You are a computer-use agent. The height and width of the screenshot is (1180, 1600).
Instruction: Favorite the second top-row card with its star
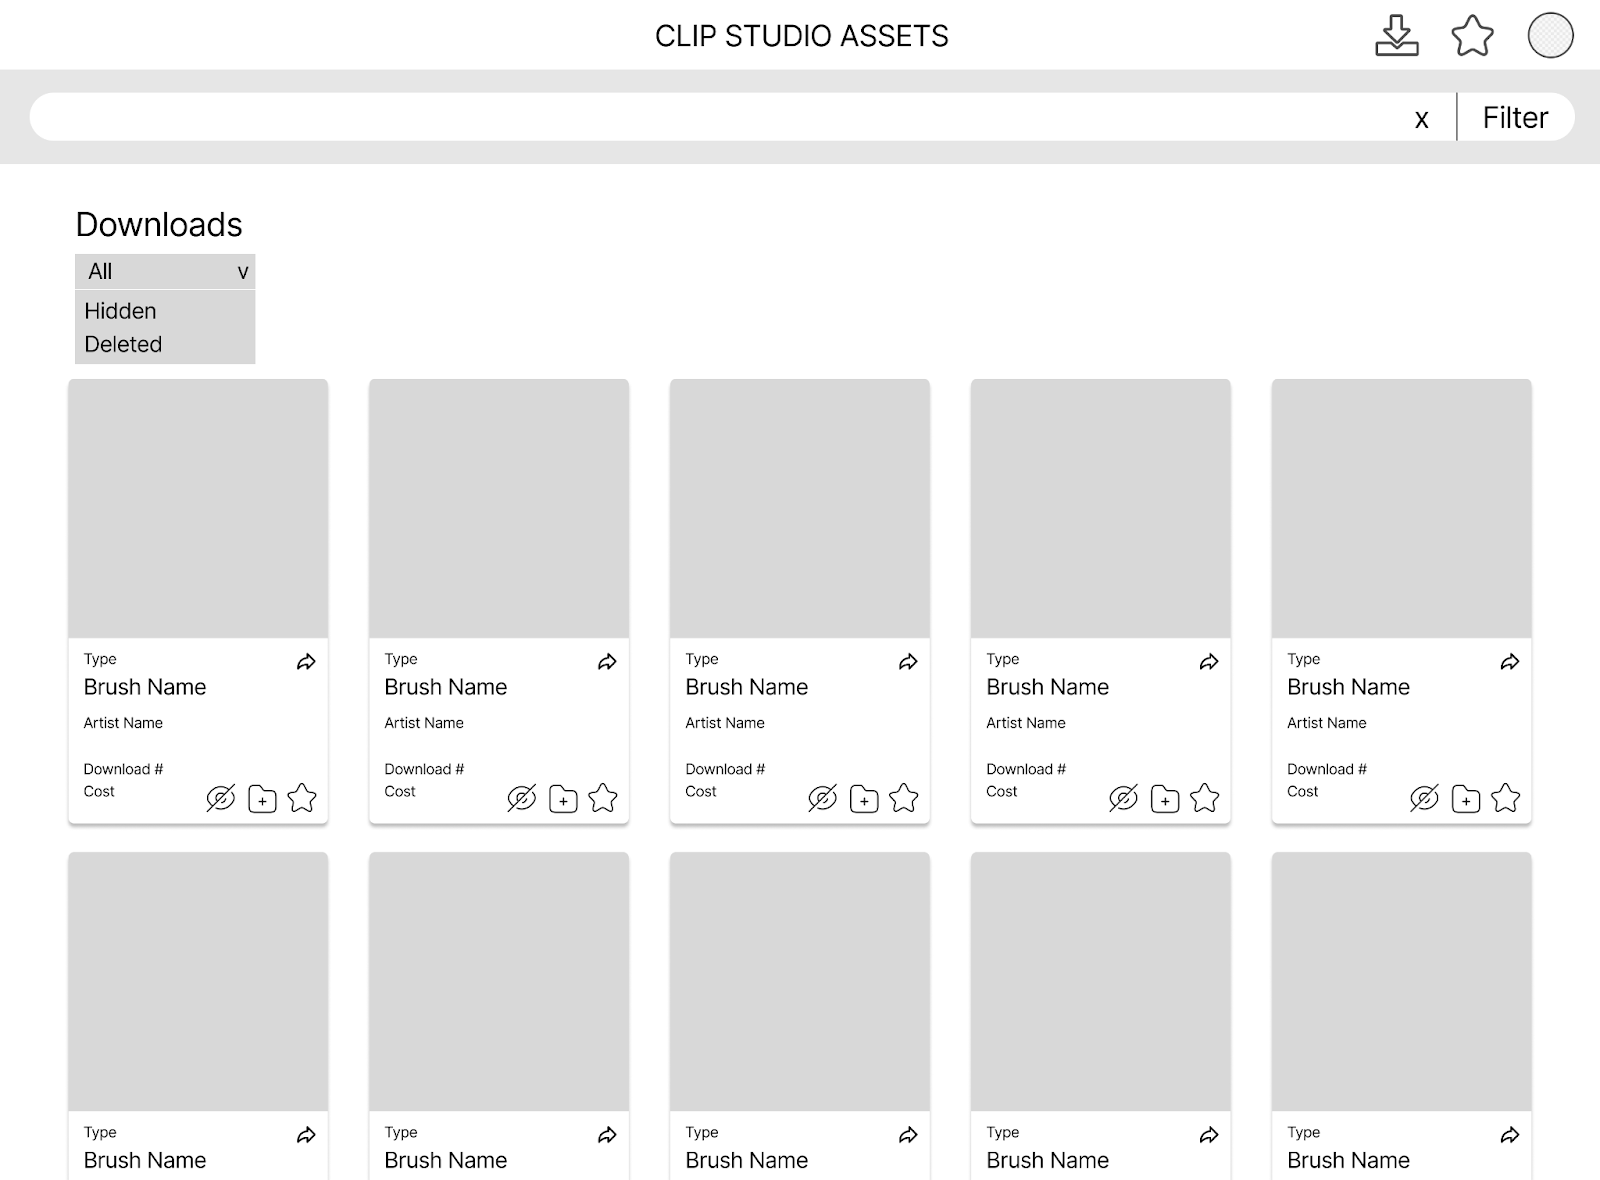pos(603,798)
